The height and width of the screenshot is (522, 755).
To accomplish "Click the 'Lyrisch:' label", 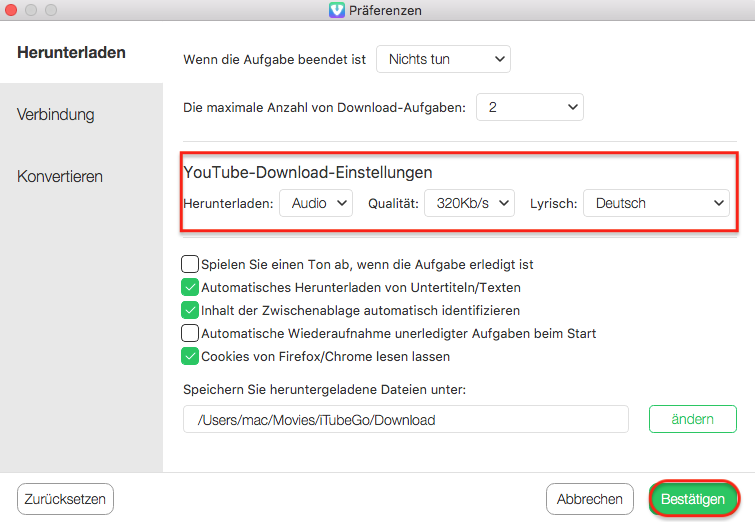I will pyautogui.click(x=553, y=204).
